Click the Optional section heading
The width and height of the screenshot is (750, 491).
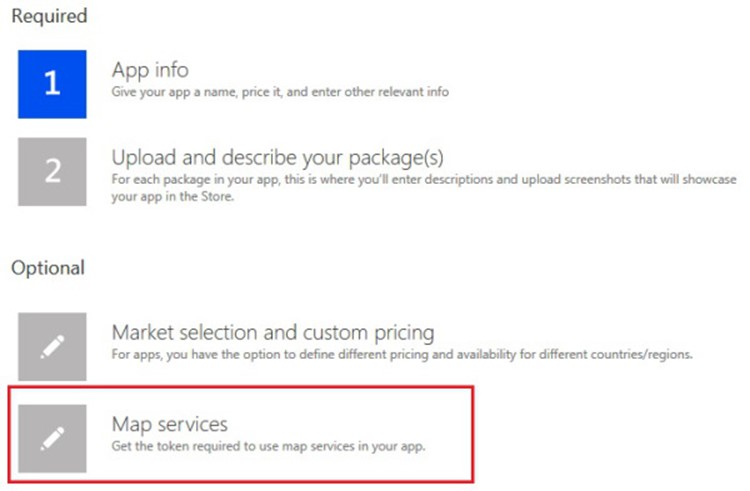[48, 267]
